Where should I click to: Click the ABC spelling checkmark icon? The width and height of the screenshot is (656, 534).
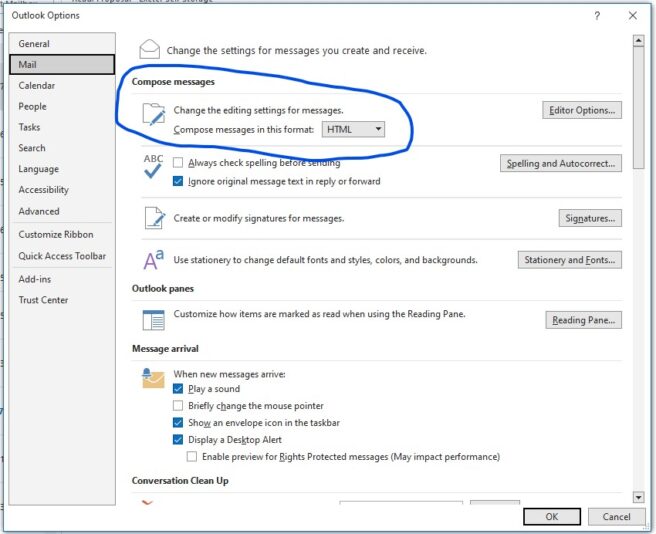tap(153, 166)
